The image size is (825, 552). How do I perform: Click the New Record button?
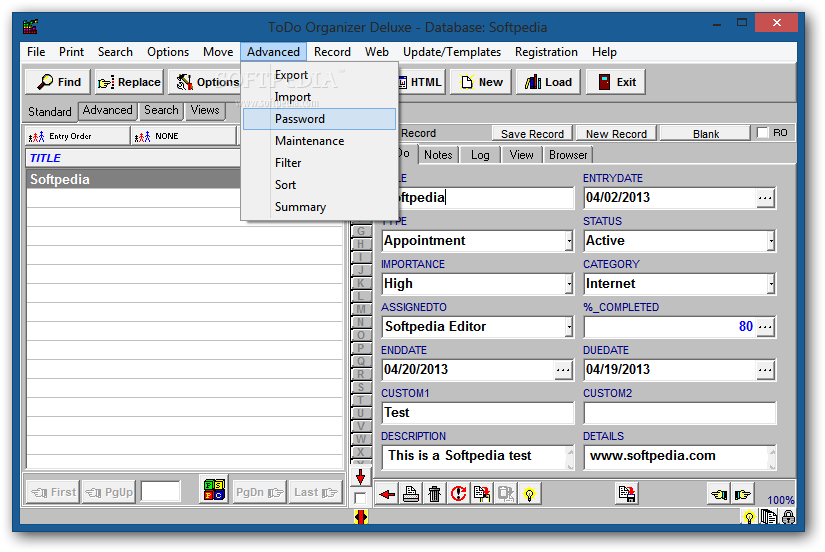[x=616, y=134]
